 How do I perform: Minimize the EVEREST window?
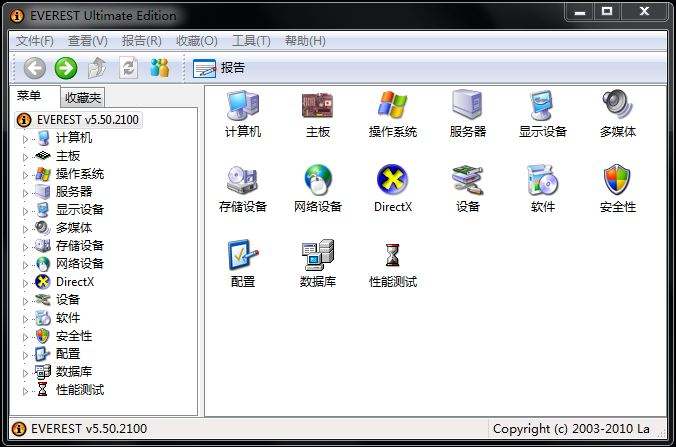click(580, 12)
